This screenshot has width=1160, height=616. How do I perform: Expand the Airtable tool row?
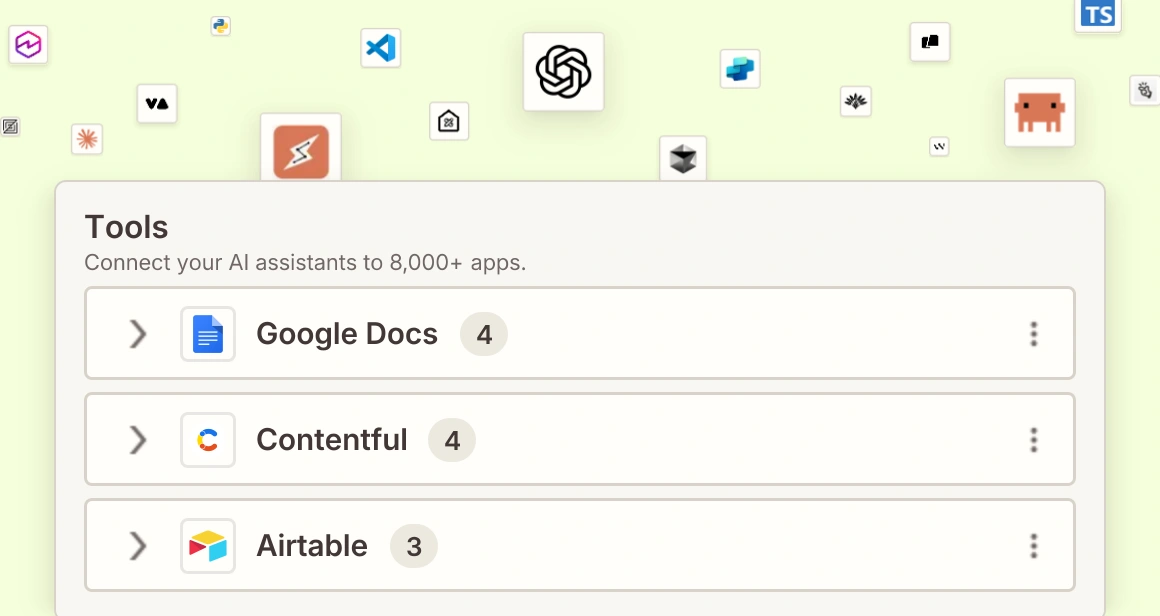(138, 546)
